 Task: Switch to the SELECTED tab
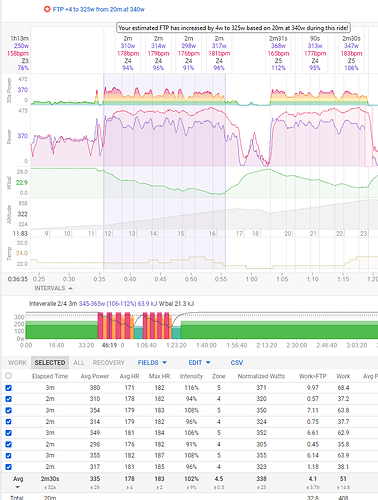click(50, 363)
